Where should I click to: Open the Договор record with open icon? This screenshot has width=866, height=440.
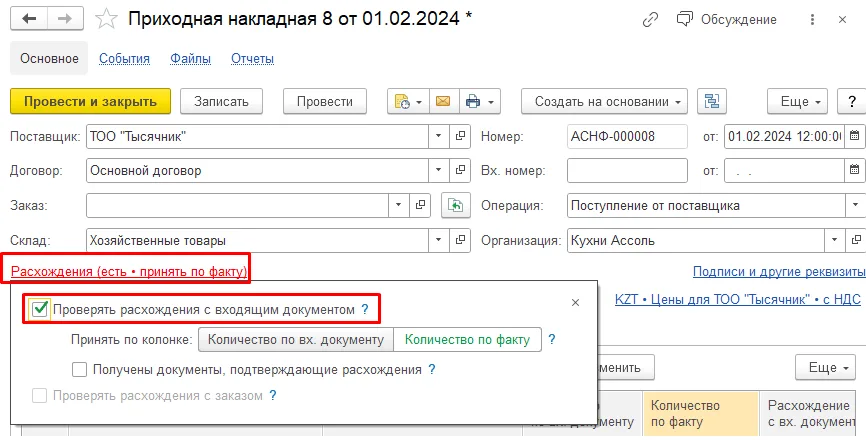tap(460, 170)
